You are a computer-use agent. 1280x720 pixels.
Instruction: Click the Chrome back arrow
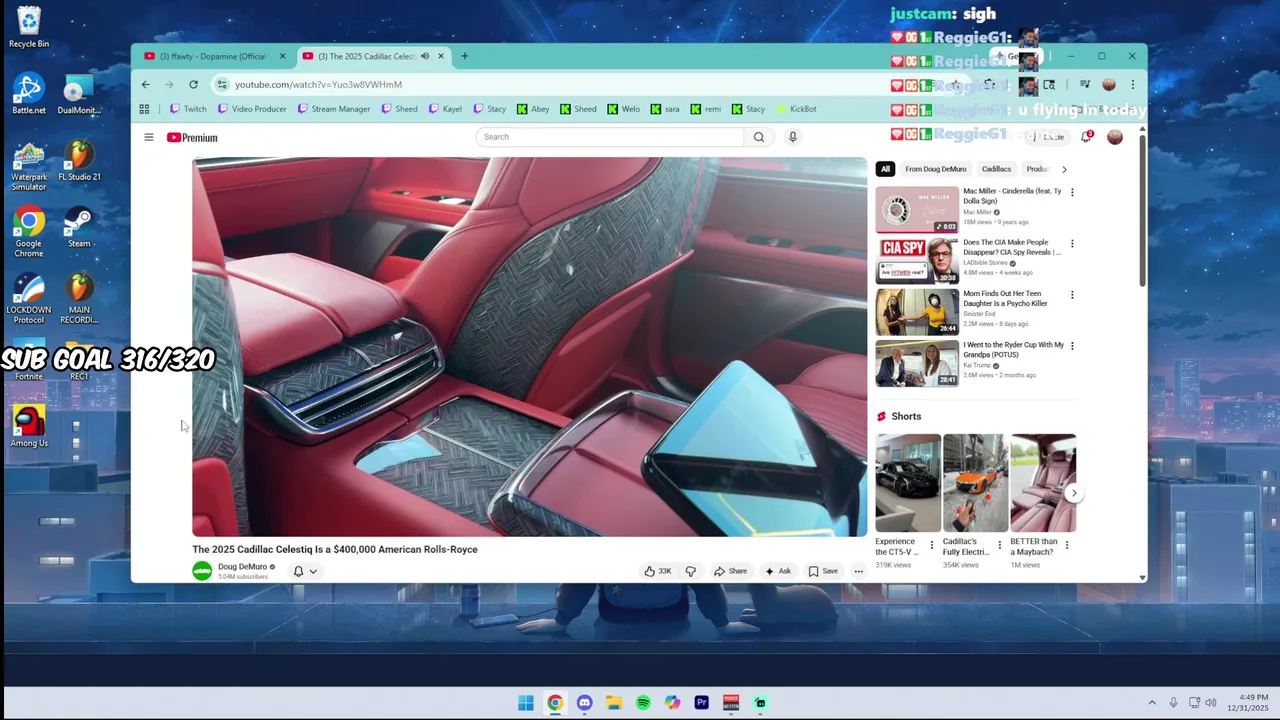point(146,84)
